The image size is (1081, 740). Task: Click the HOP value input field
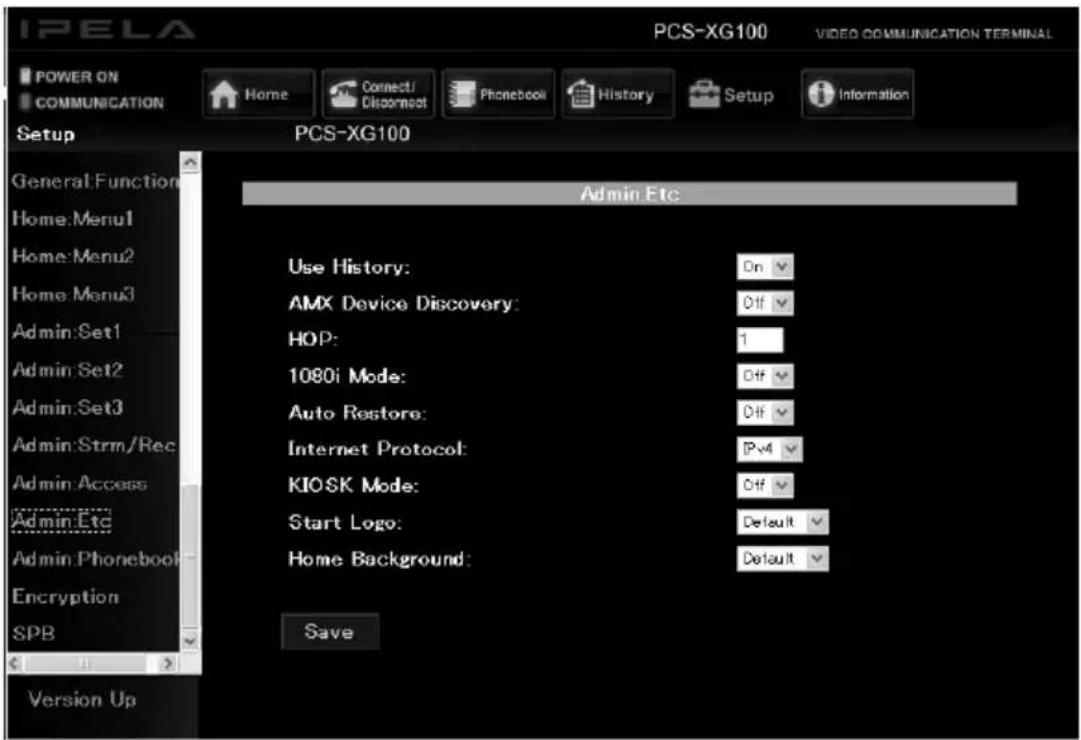[x=760, y=339]
